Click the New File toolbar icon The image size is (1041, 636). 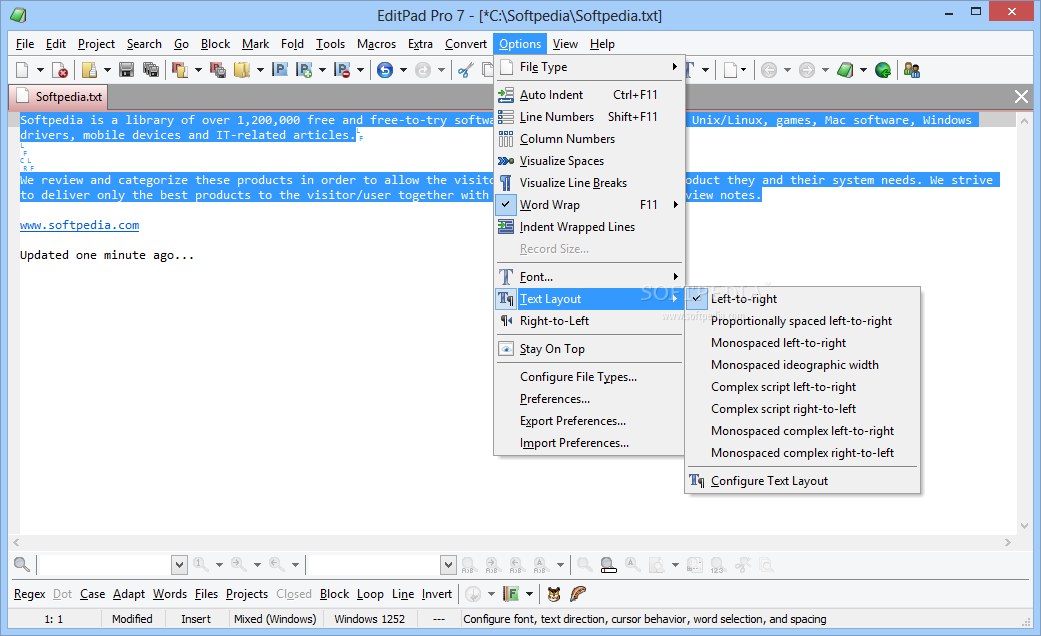pos(22,70)
